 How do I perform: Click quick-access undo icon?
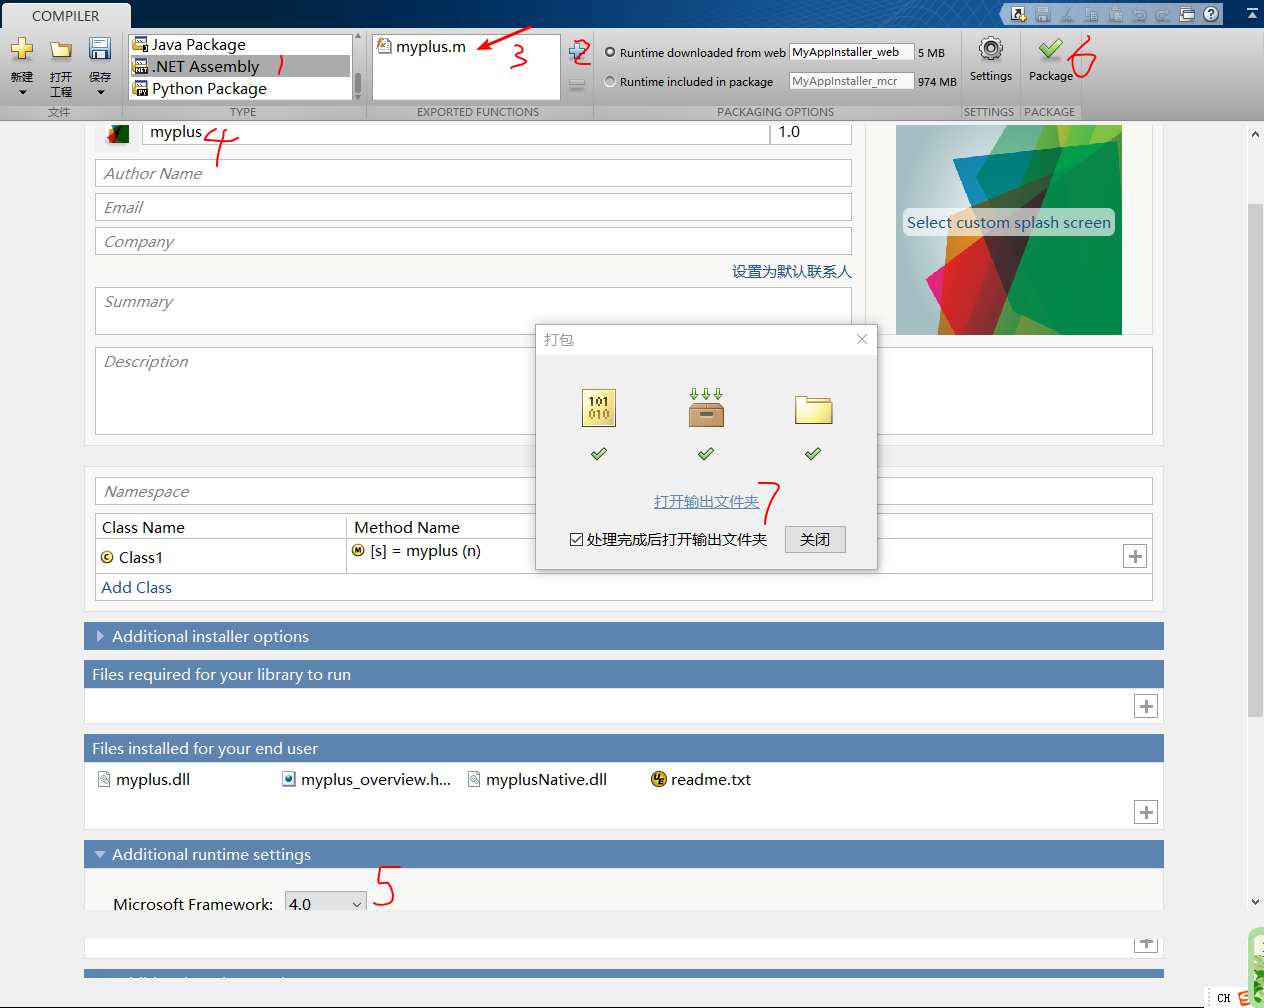(x=1139, y=14)
